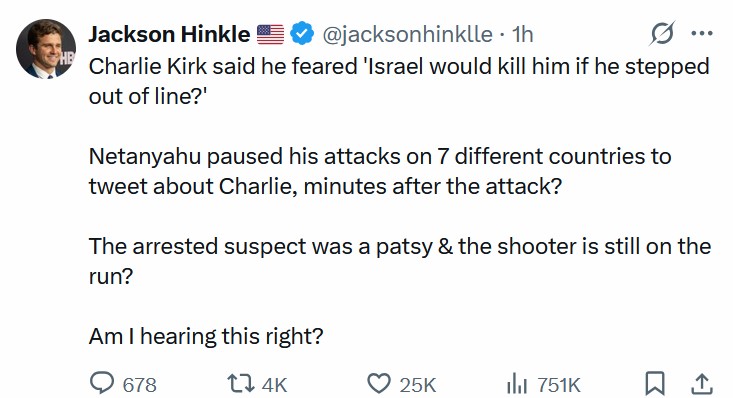Screen dimensions: 733x398
Task: Open the post via its 1h timestamp
Action: tap(522, 34)
